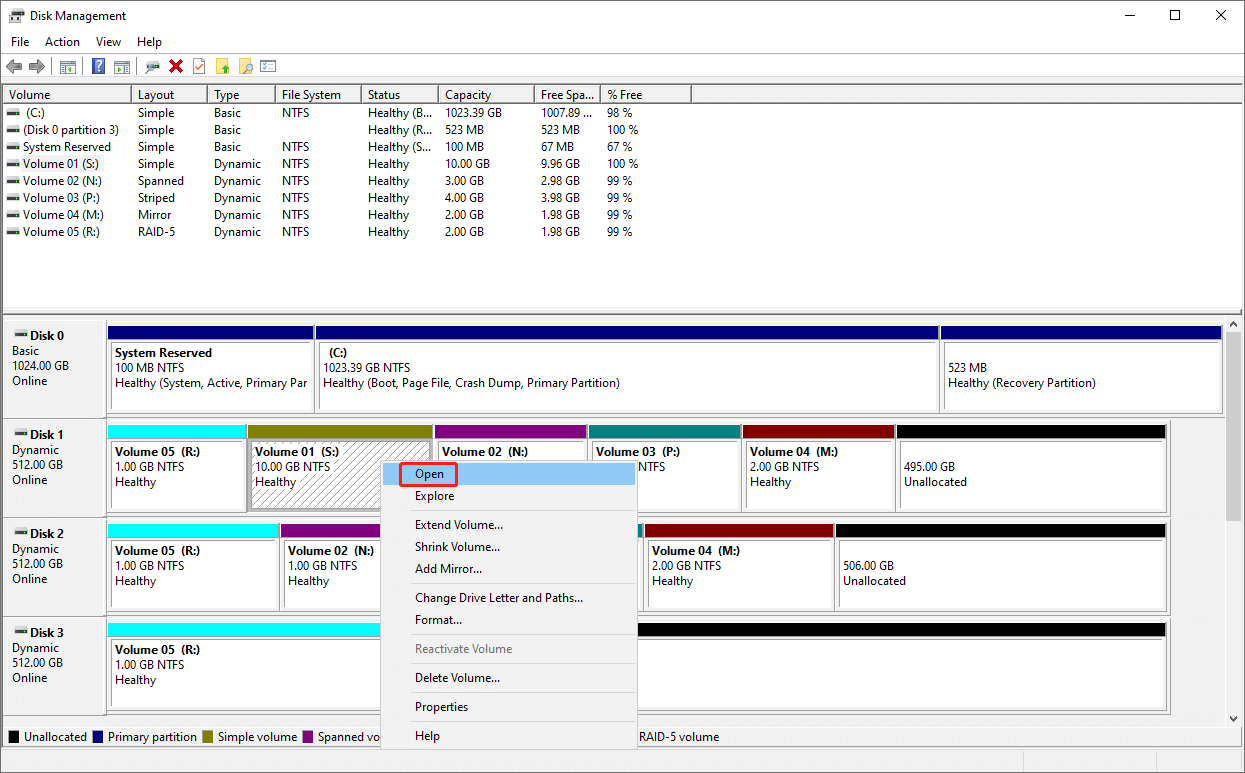Image resolution: width=1245 pixels, height=773 pixels.
Task: Click the olive Simple volume legend swatch
Action: click(x=208, y=737)
